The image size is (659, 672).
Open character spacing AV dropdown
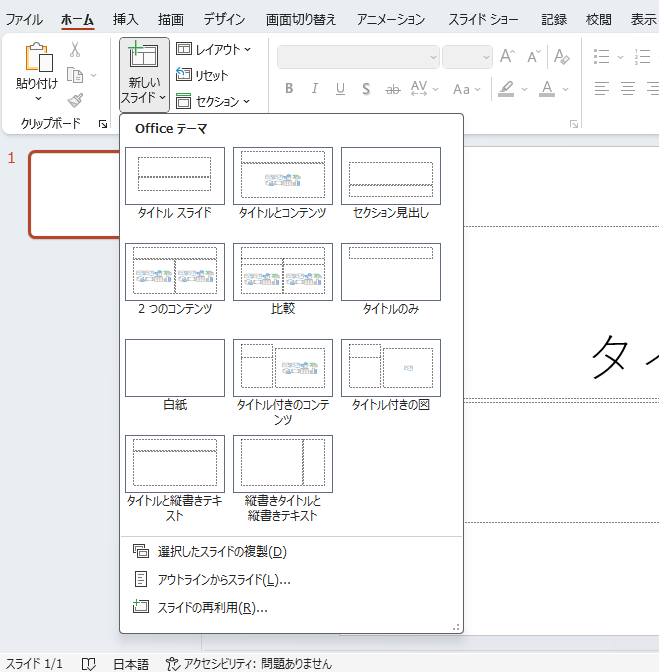[435, 89]
